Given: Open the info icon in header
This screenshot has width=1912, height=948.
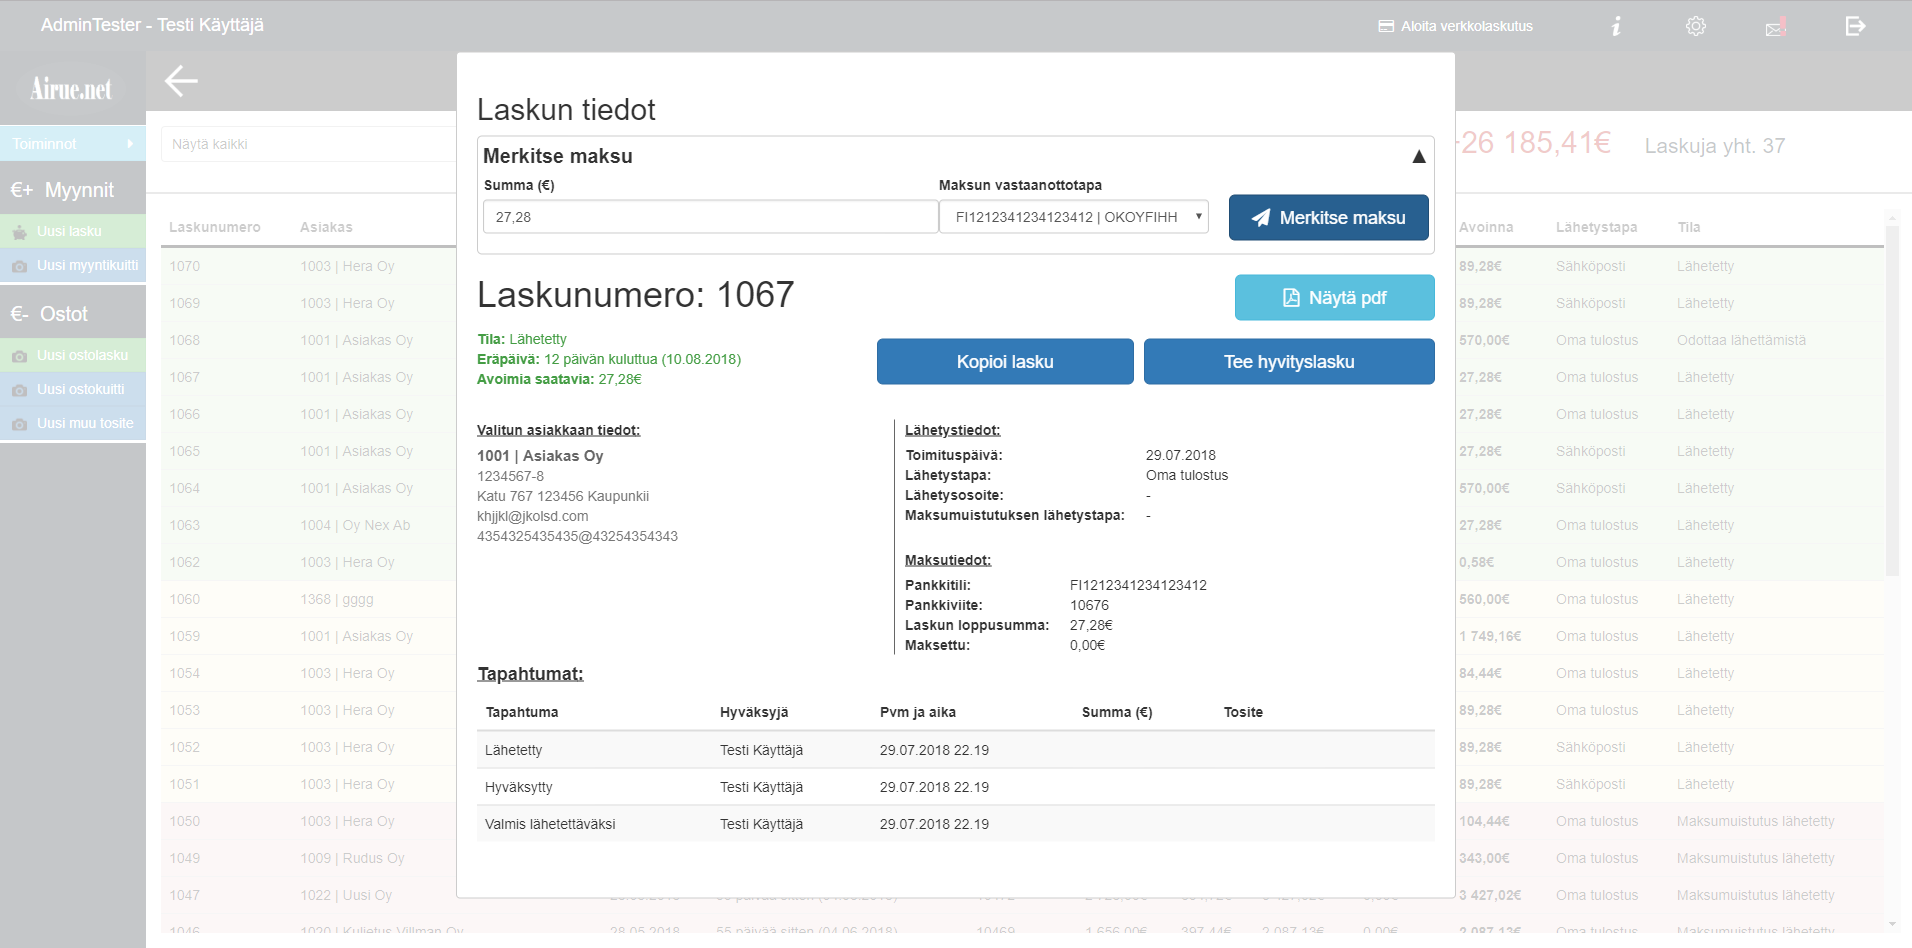Looking at the screenshot, I should click(1616, 26).
